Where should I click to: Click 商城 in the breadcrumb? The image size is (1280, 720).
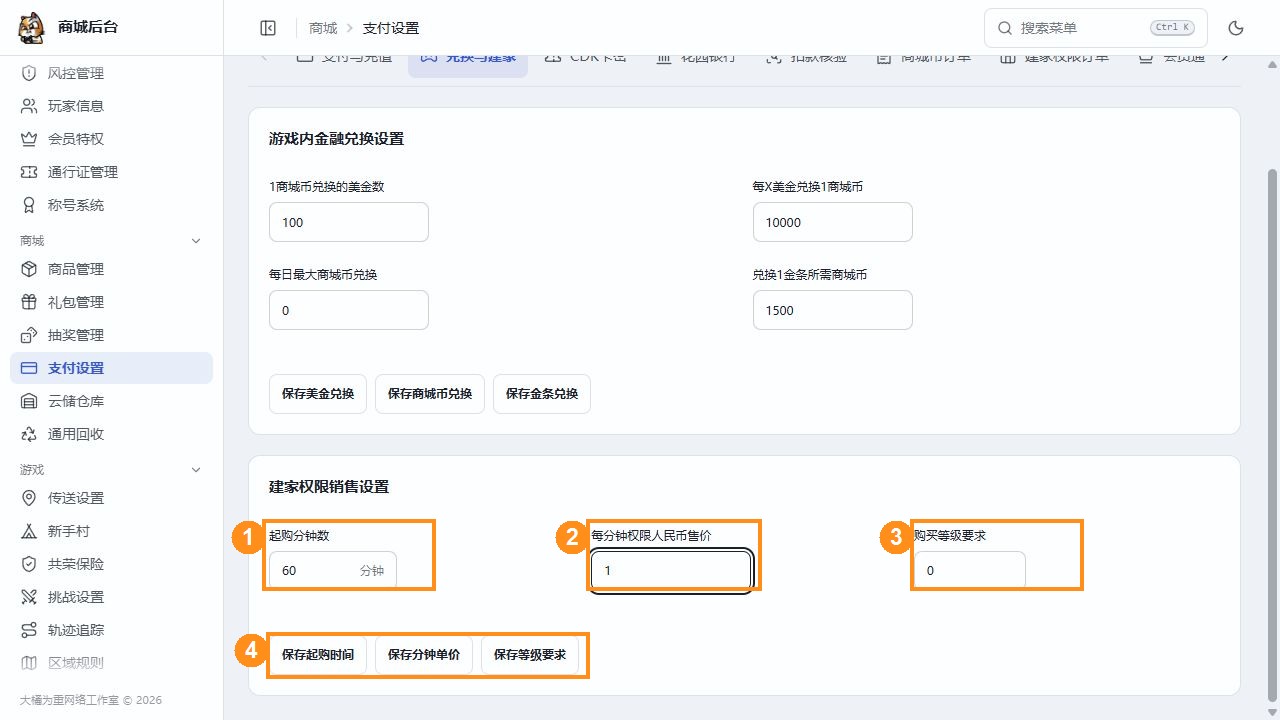tap(323, 28)
